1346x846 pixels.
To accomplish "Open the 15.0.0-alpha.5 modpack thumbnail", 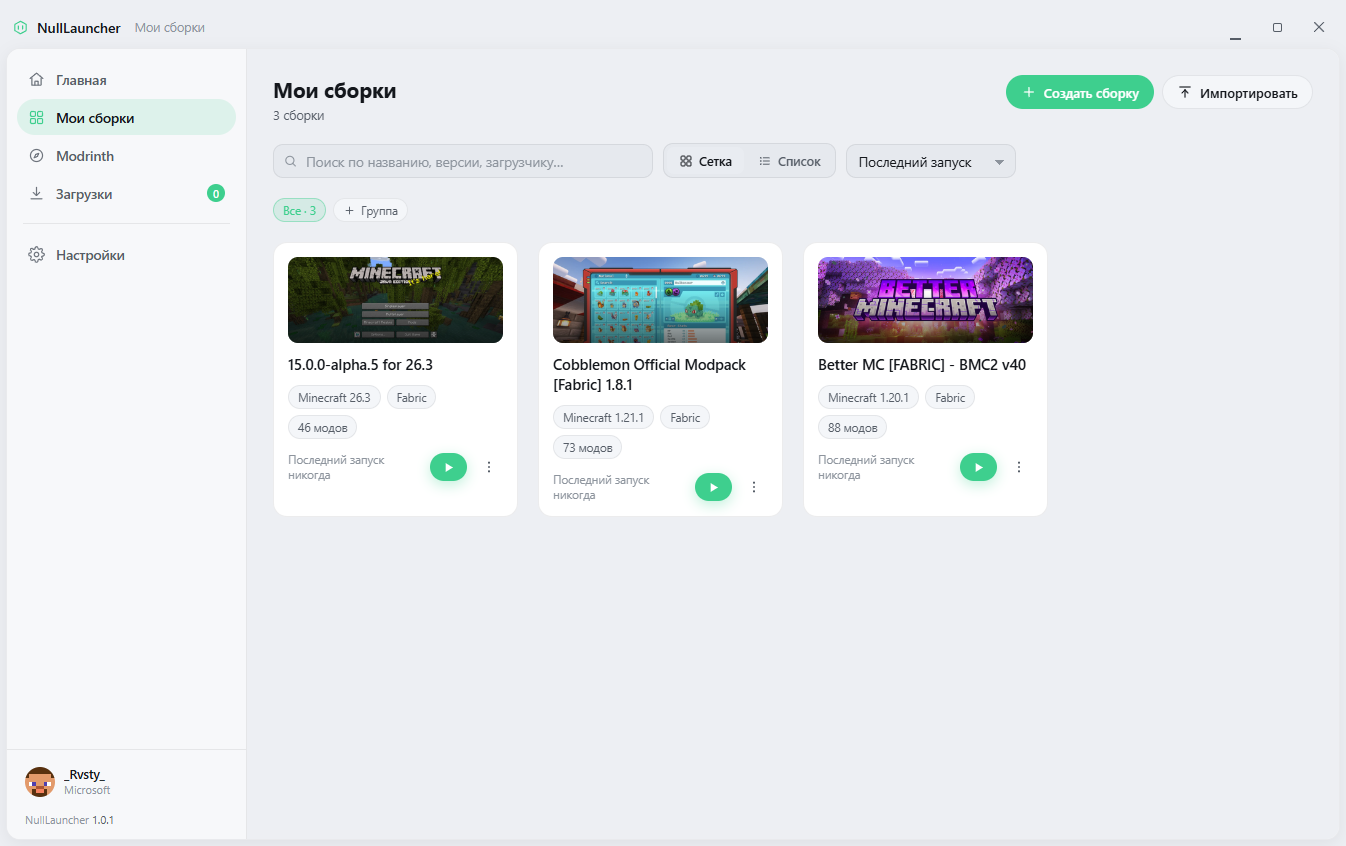I will coord(395,300).
